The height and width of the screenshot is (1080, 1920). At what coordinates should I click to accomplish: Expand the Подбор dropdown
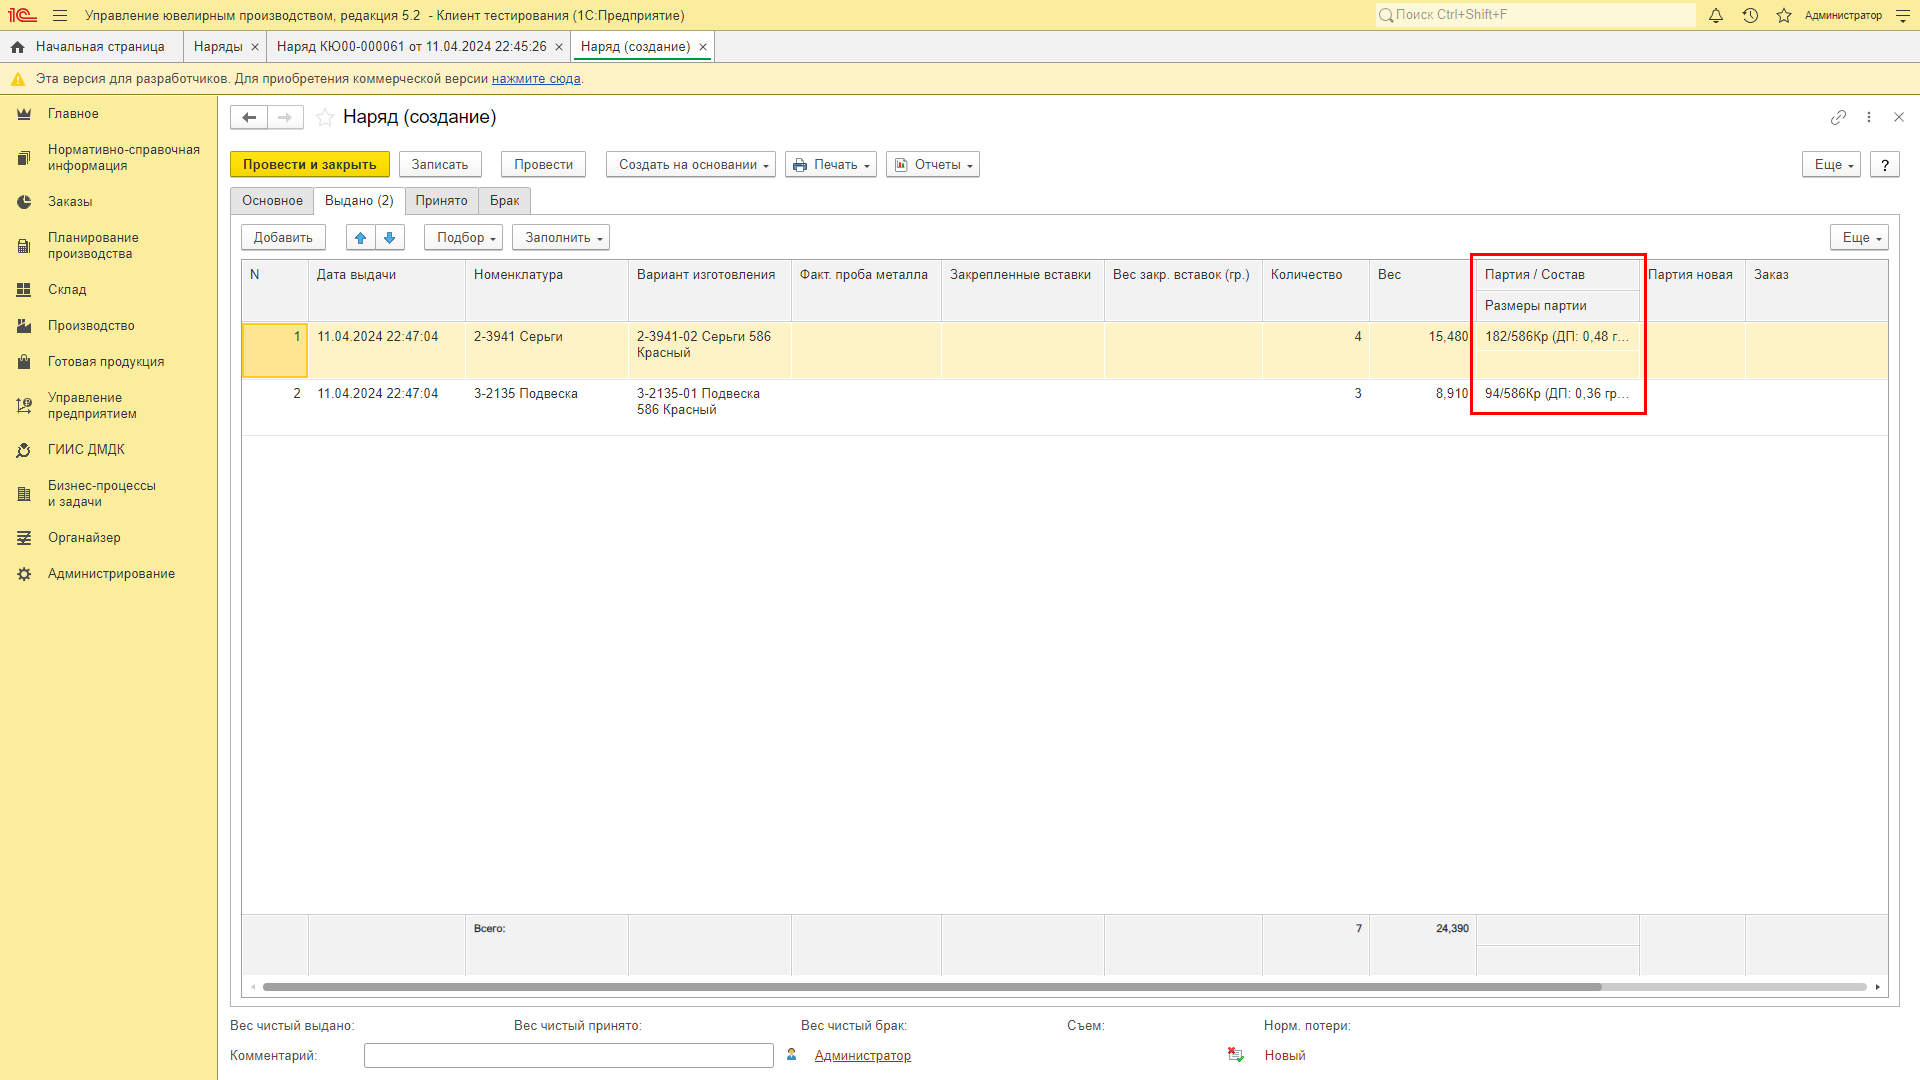tap(463, 237)
